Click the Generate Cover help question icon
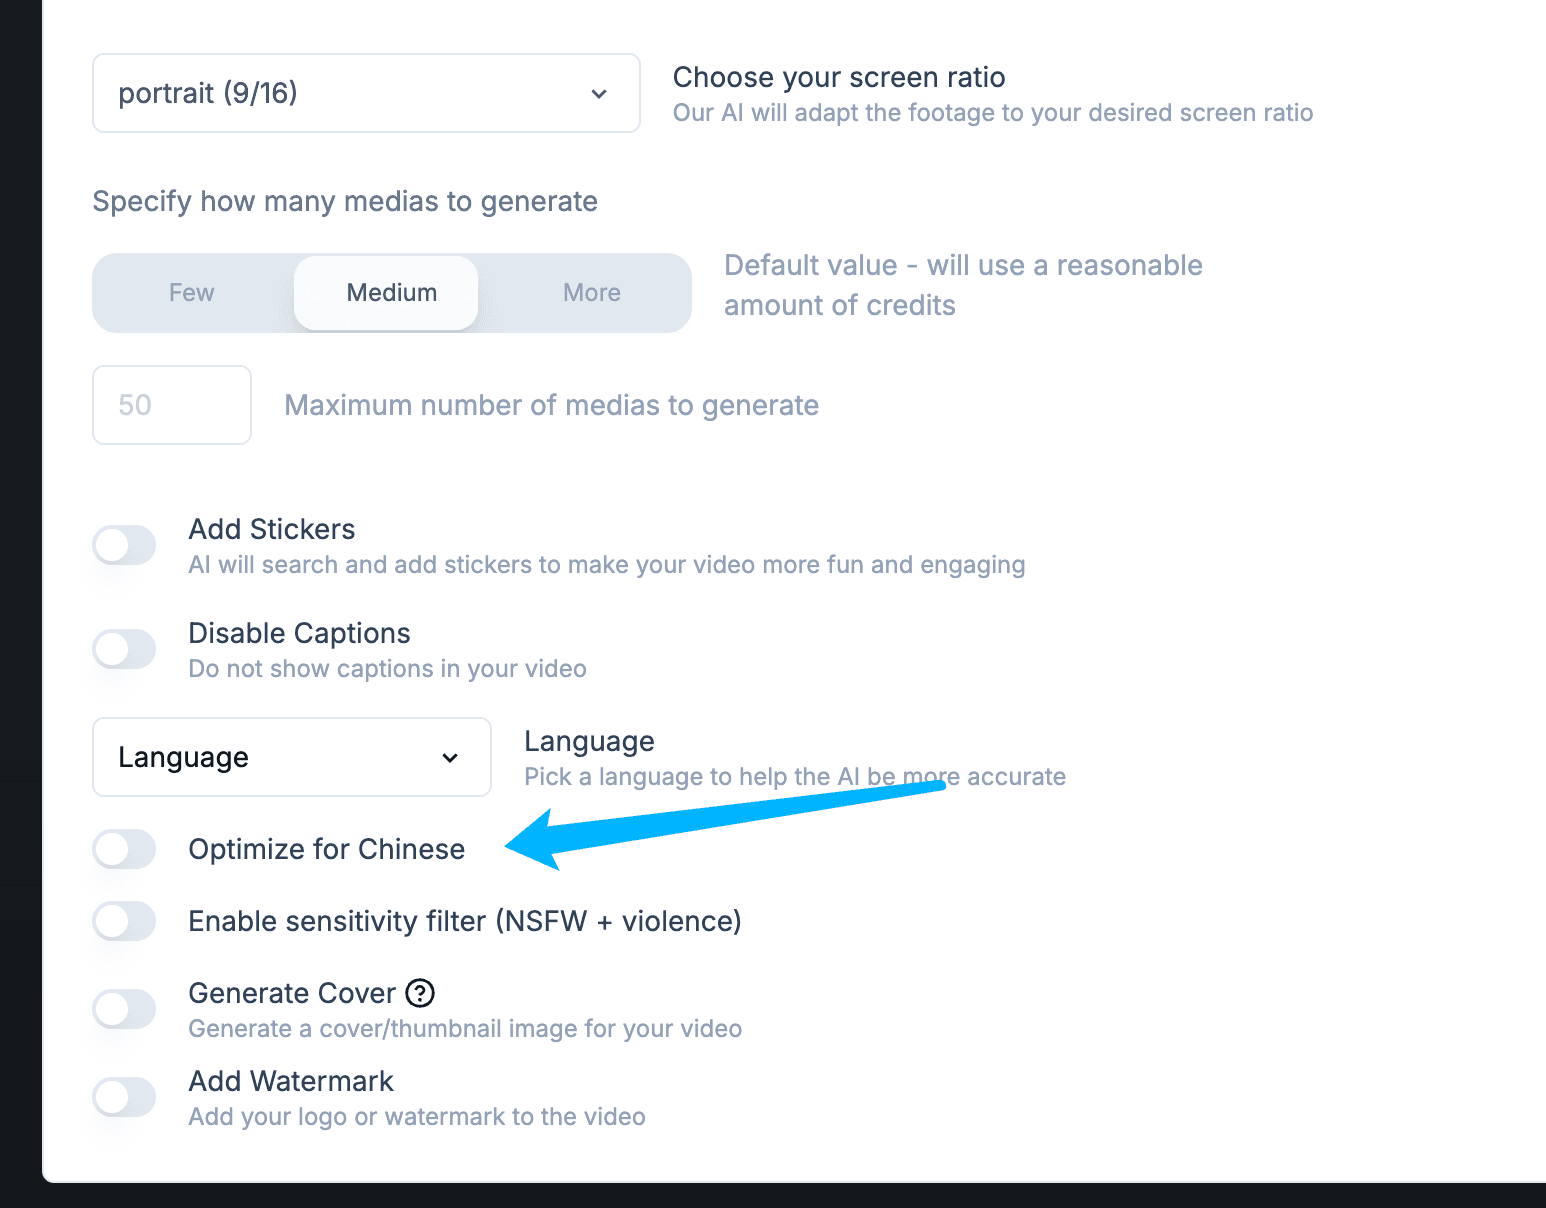Viewport: 1546px width, 1208px height. point(420,993)
